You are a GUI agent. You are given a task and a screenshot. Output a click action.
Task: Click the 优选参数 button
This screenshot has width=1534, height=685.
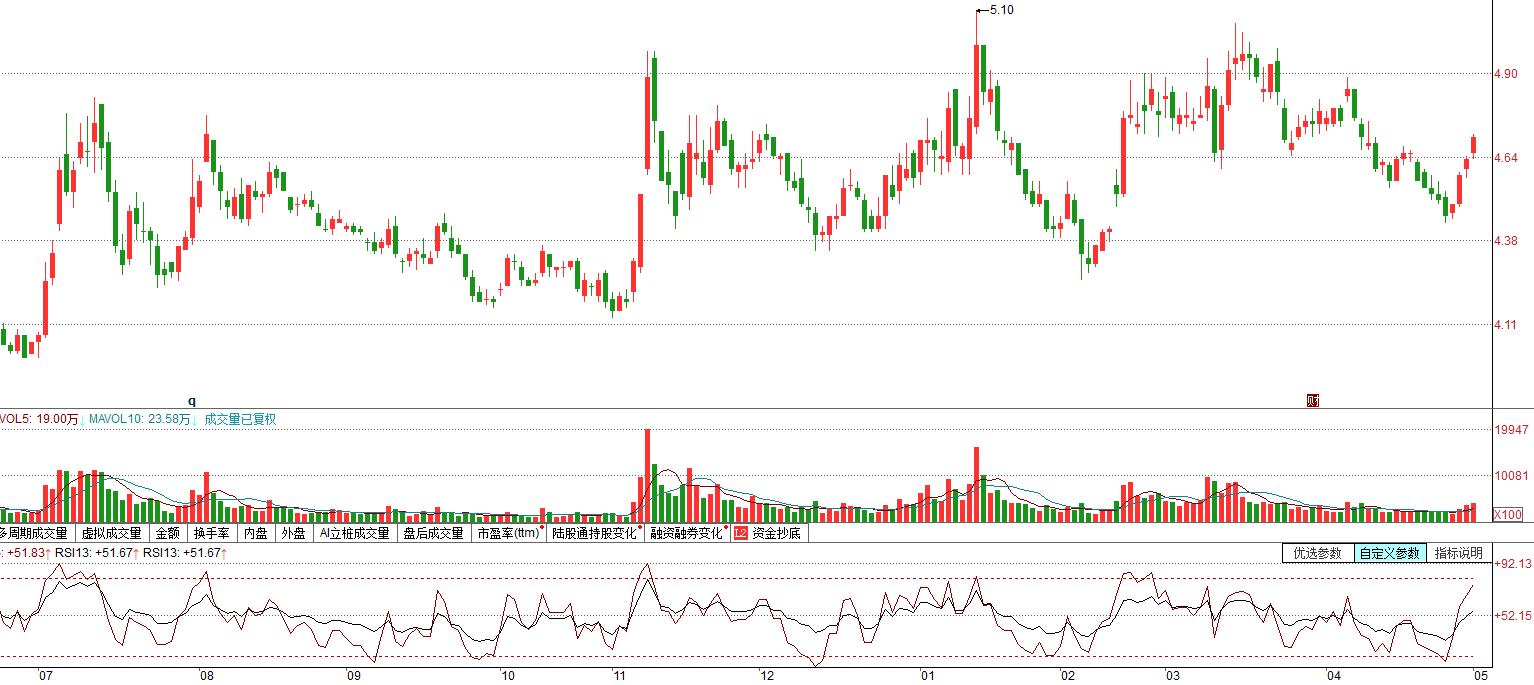(1317, 553)
